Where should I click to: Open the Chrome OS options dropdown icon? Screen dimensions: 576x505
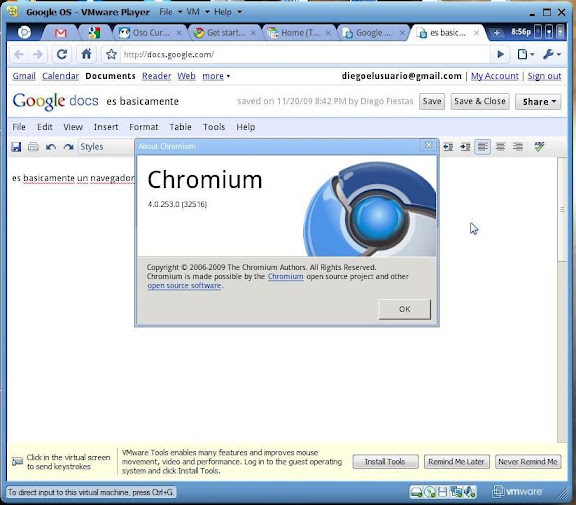[x=560, y=32]
